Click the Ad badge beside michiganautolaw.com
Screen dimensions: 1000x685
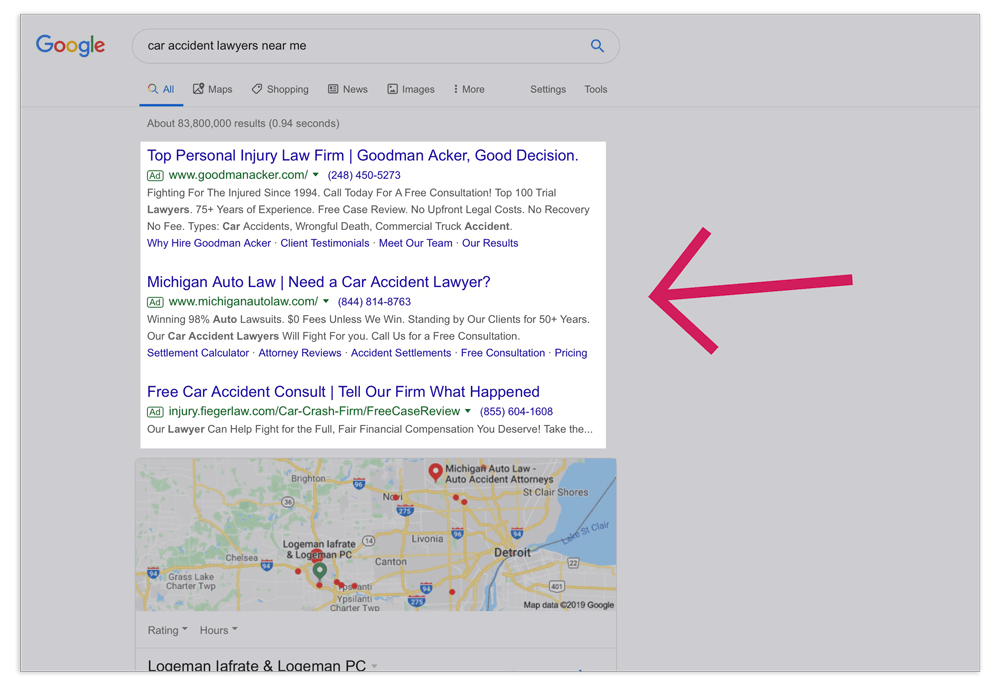(x=155, y=302)
